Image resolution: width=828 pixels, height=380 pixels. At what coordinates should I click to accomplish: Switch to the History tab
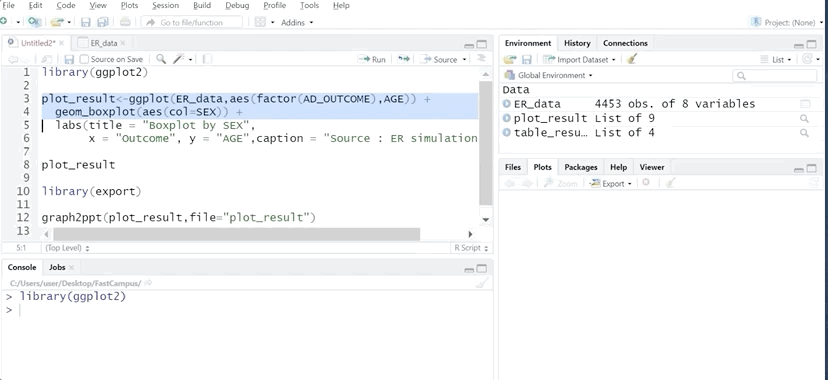pyautogui.click(x=577, y=43)
